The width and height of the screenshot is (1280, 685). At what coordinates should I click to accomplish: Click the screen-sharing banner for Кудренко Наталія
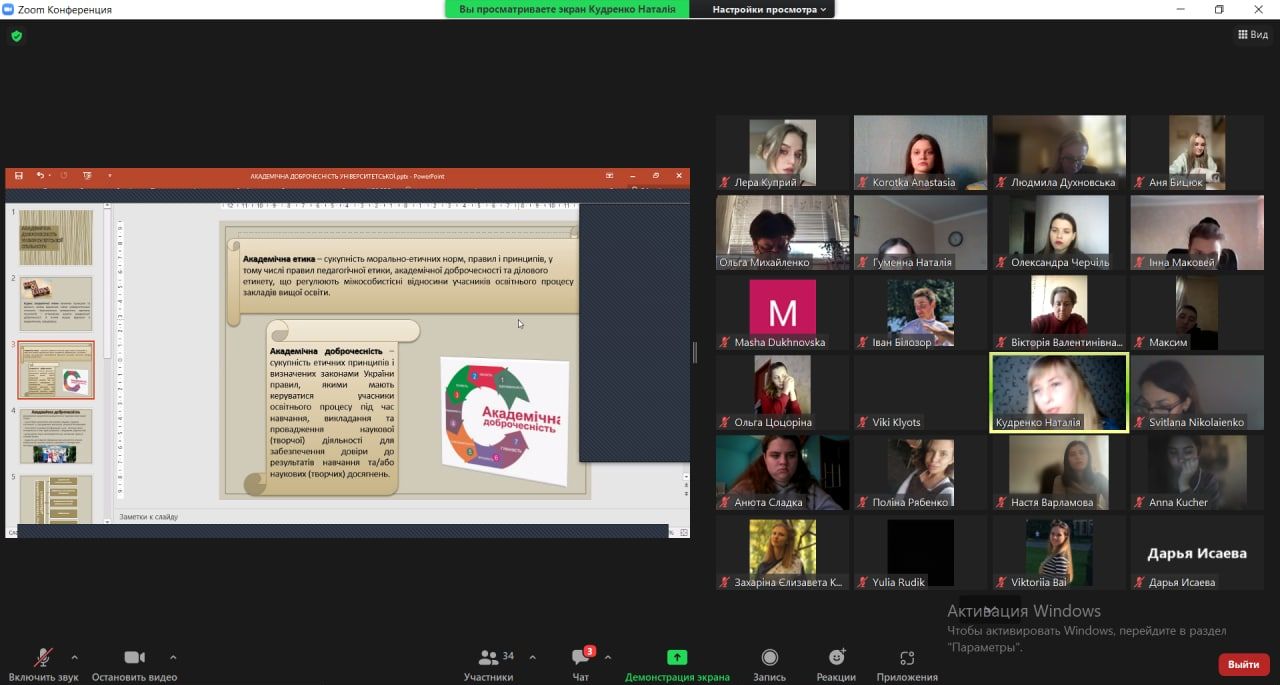click(567, 9)
